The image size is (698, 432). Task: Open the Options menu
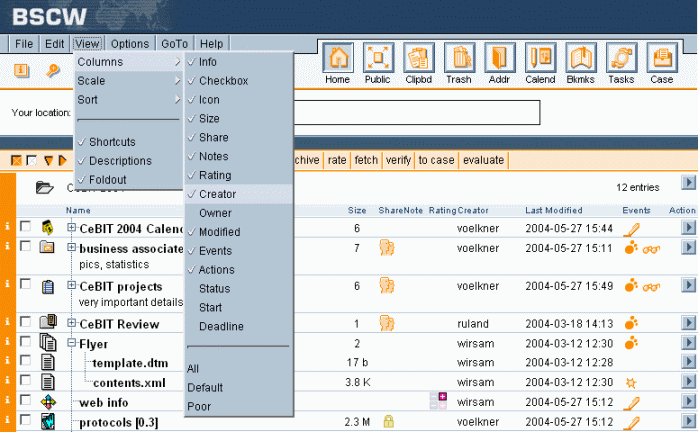point(130,44)
